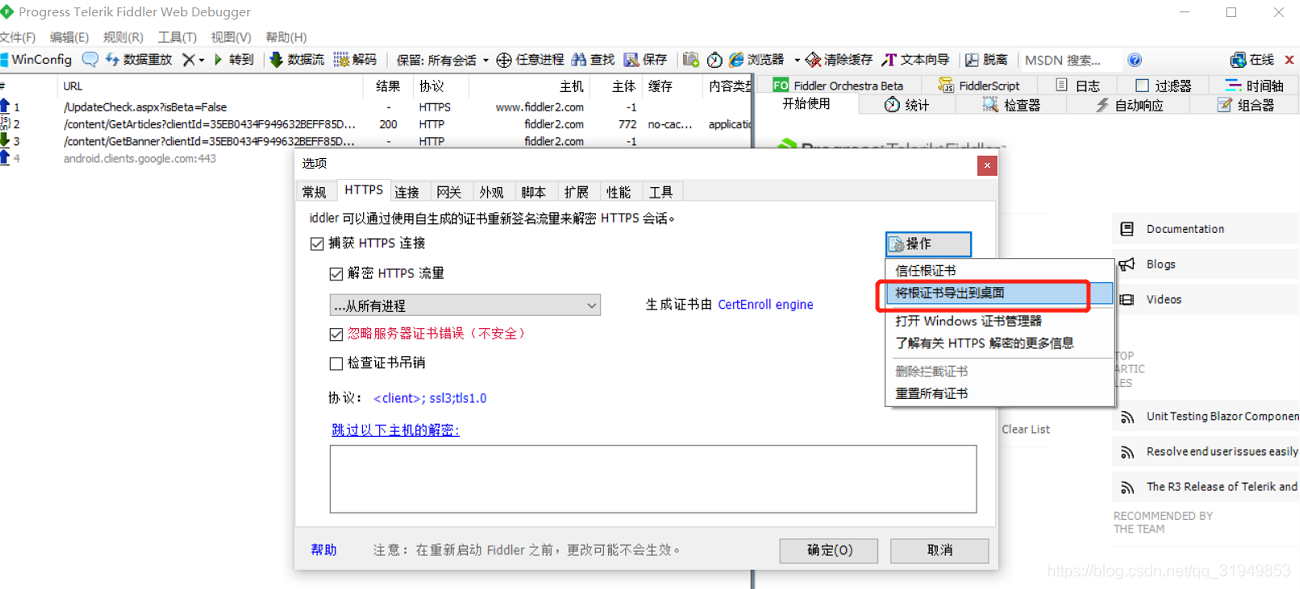Switch to the 统计 statistics tab

(x=907, y=104)
